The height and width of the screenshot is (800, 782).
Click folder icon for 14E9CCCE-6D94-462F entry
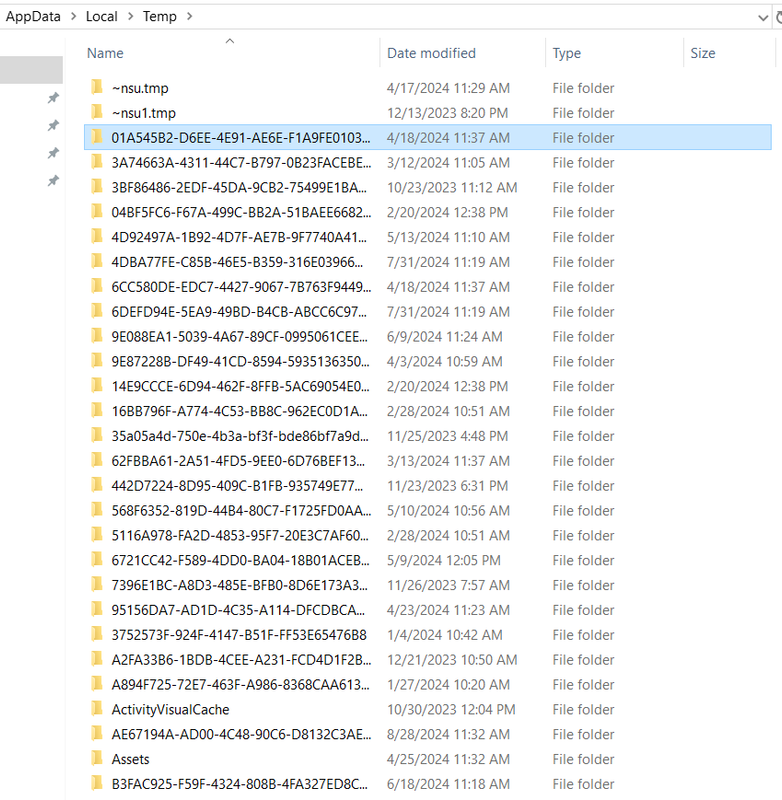coord(97,386)
